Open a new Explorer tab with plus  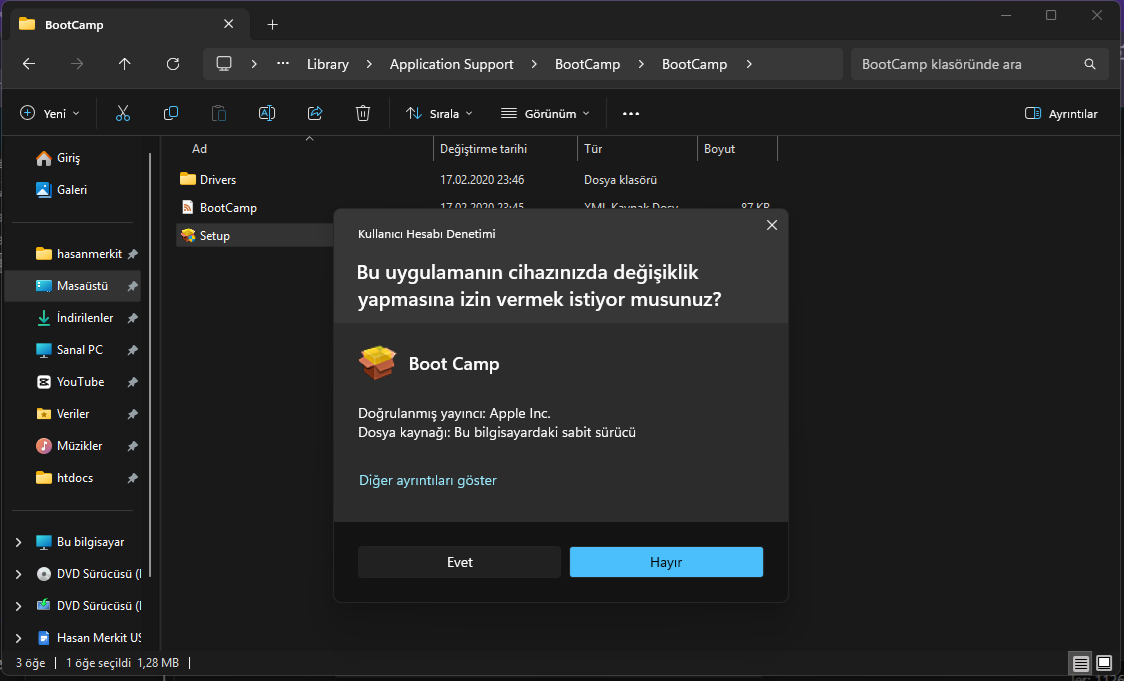point(272,24)
